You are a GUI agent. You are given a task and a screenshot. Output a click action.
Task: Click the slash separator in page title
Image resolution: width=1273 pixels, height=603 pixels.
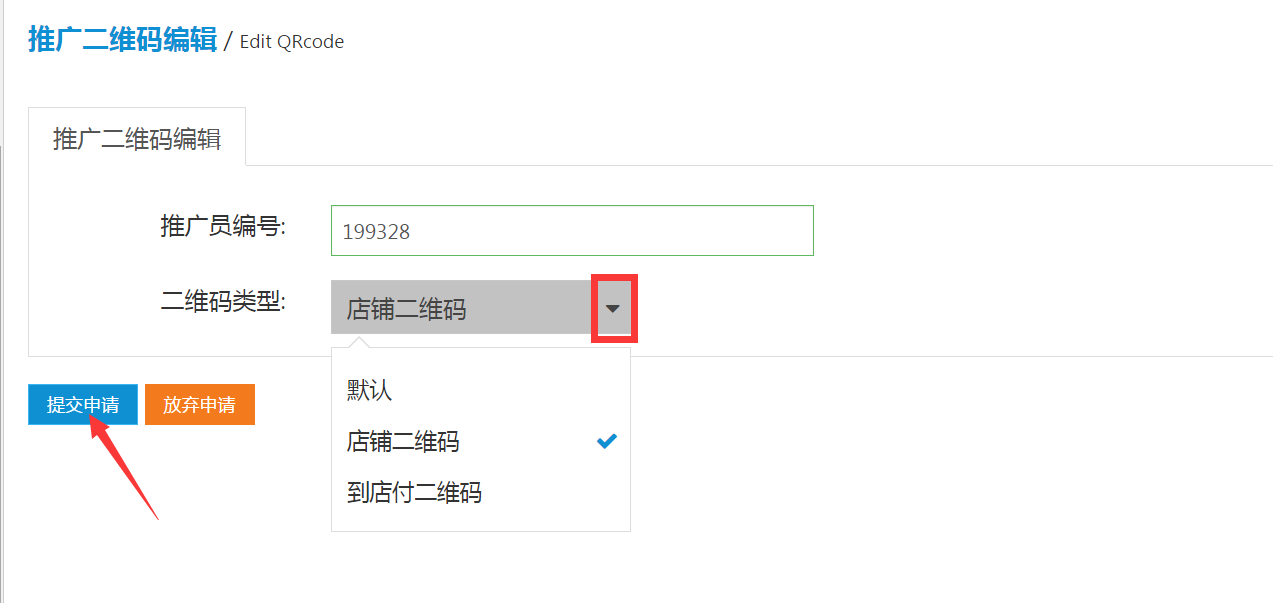tap(228, 41)
